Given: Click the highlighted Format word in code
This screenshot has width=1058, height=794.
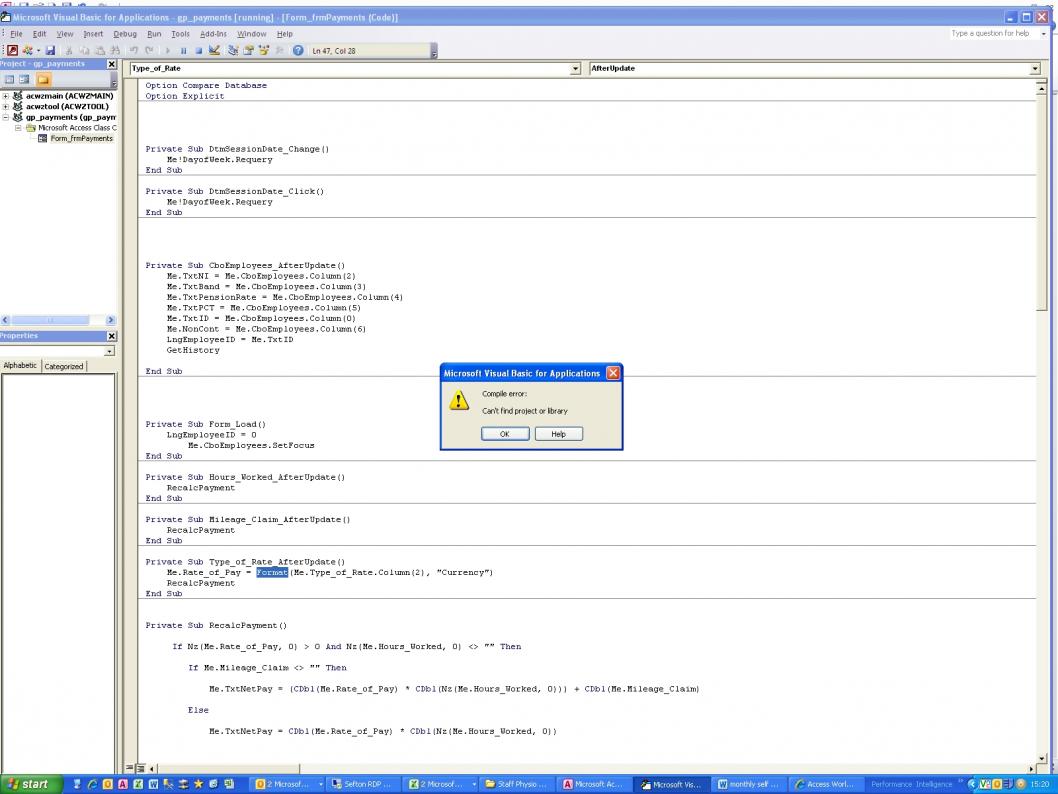Looking at the screenshot, I should (272, 572).
